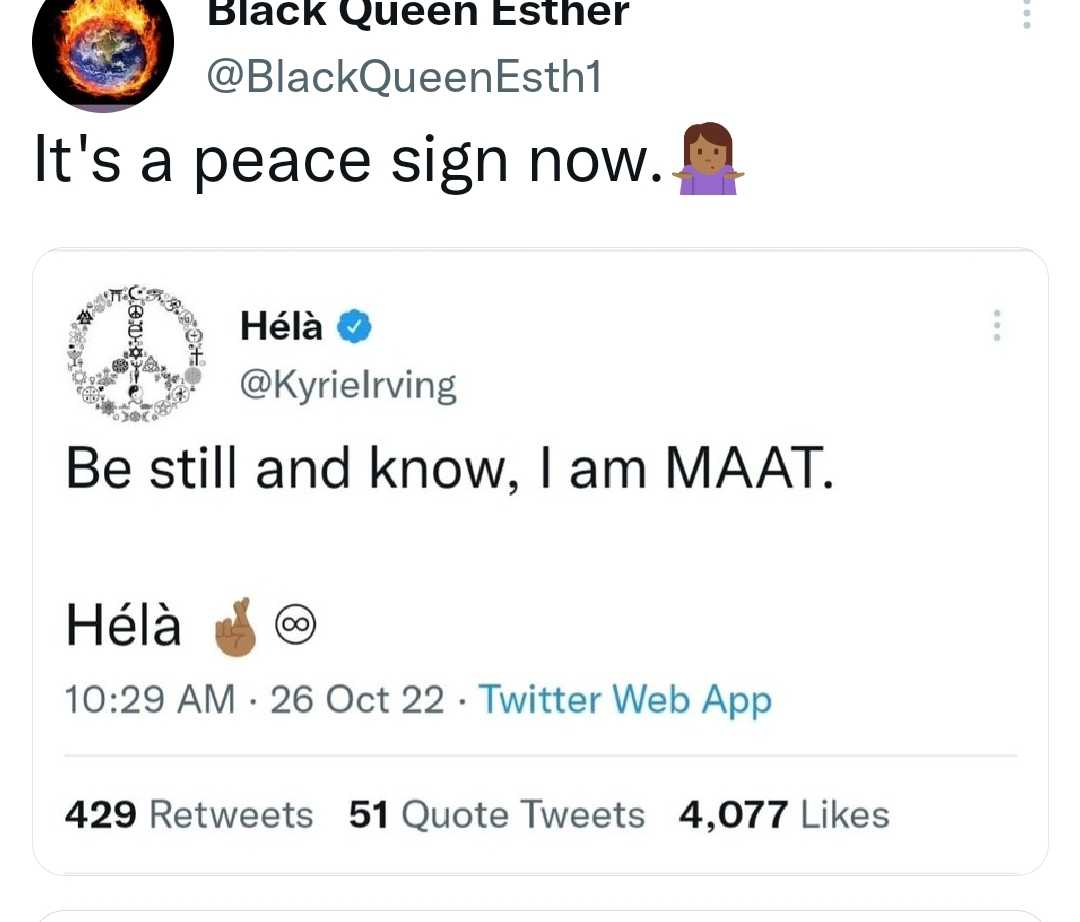
Task: Click the @BlackQueenEsth1 handle
Action: click(404, 76)
